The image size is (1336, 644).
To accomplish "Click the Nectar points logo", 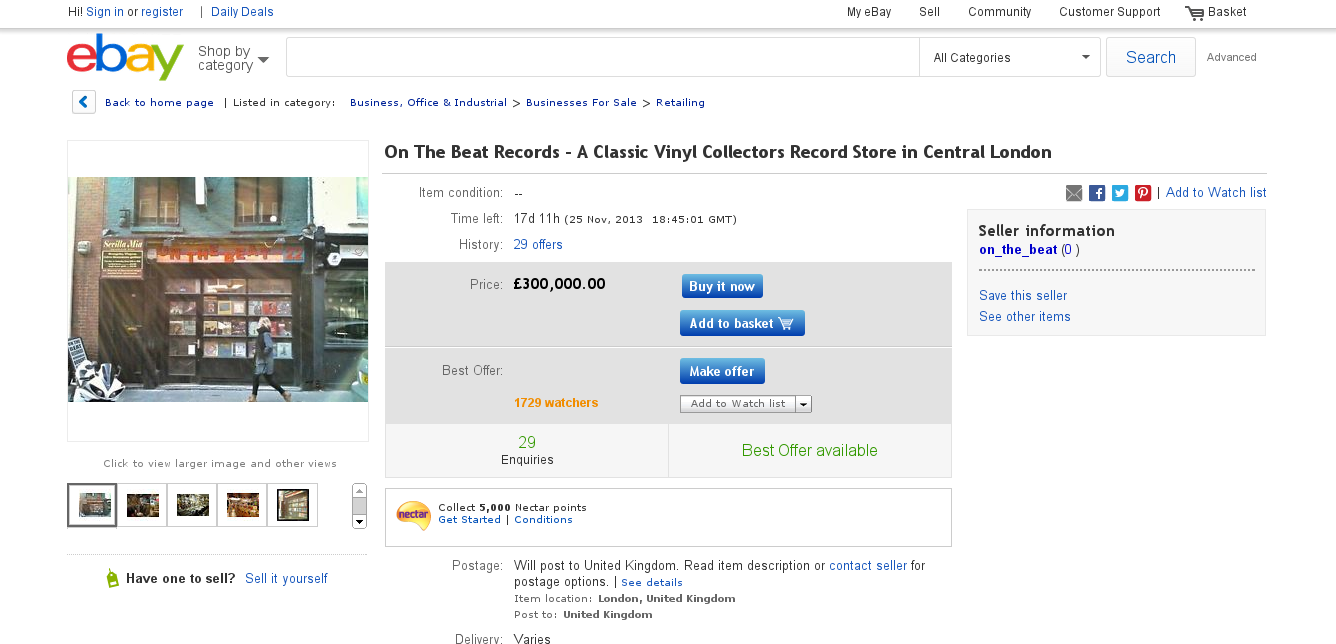I will tap(413, 514).
